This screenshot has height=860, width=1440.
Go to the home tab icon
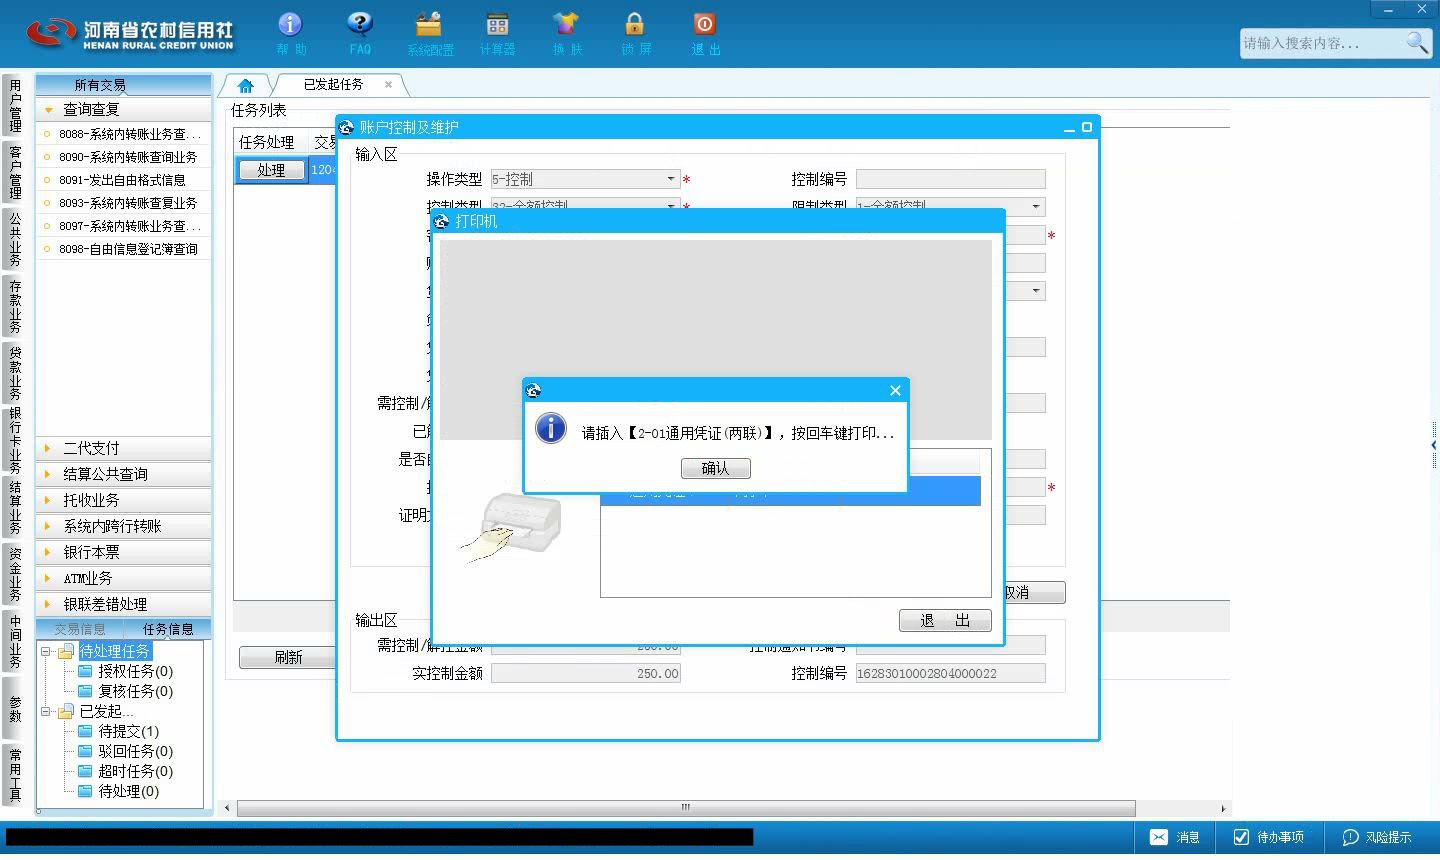245,85
